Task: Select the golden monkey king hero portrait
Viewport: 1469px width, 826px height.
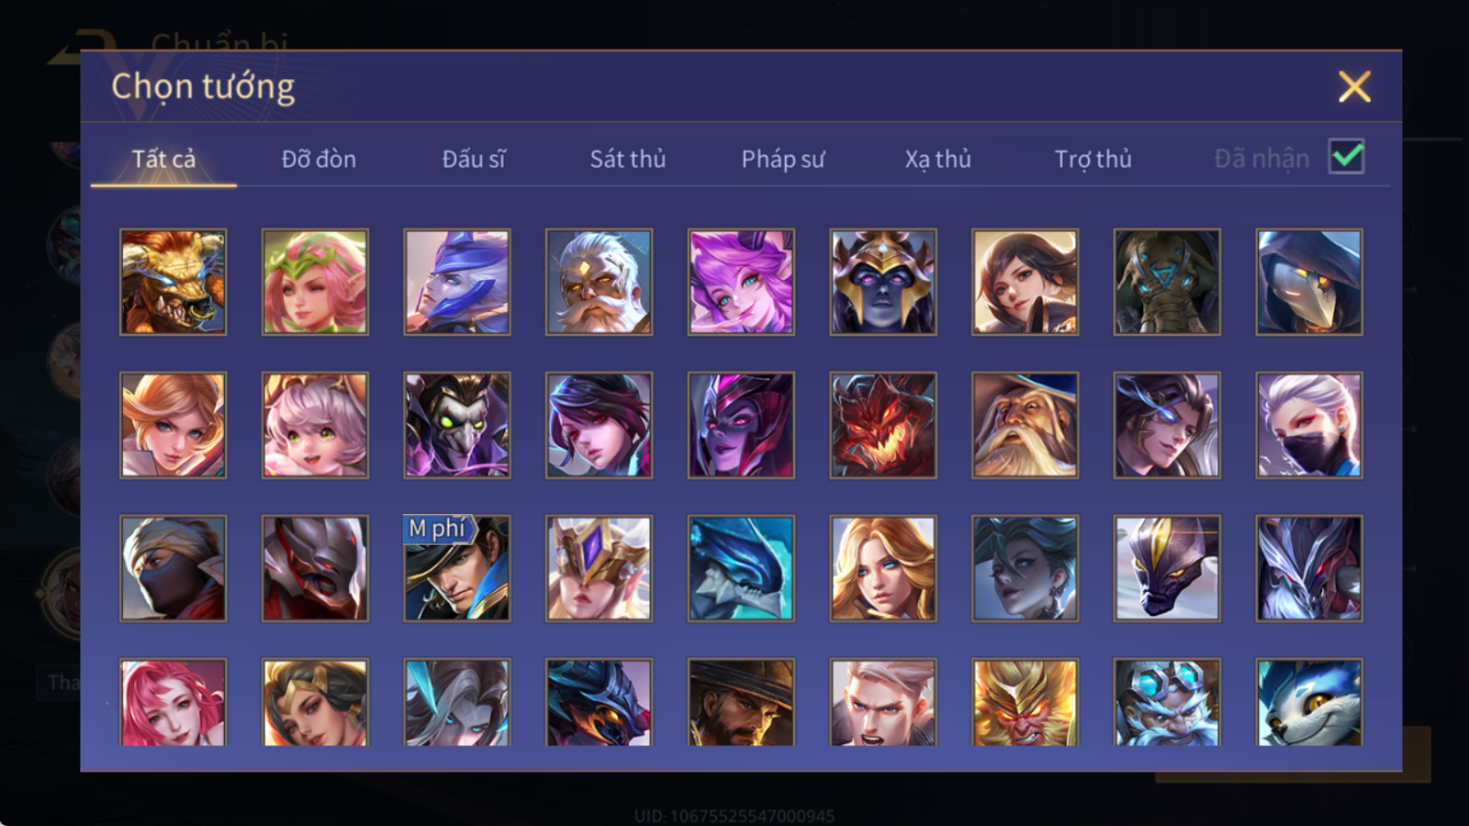Action: (1025, 702)
